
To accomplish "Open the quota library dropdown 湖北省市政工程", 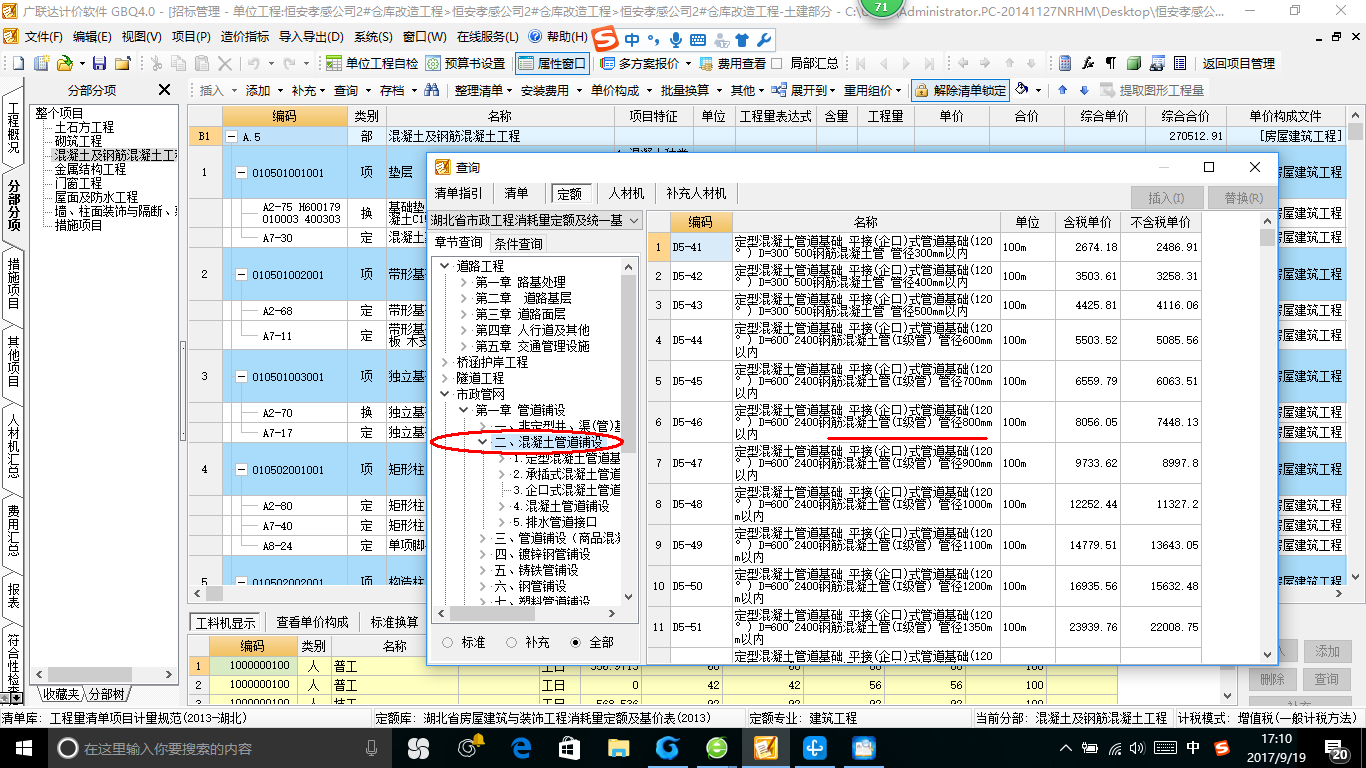I will (634, 220).
